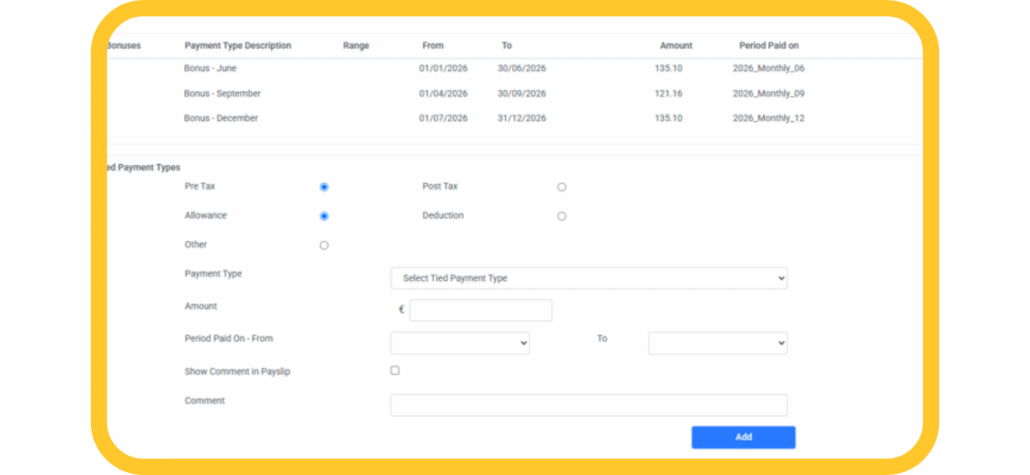Focus the Comment text field

(x=589, y=405)
